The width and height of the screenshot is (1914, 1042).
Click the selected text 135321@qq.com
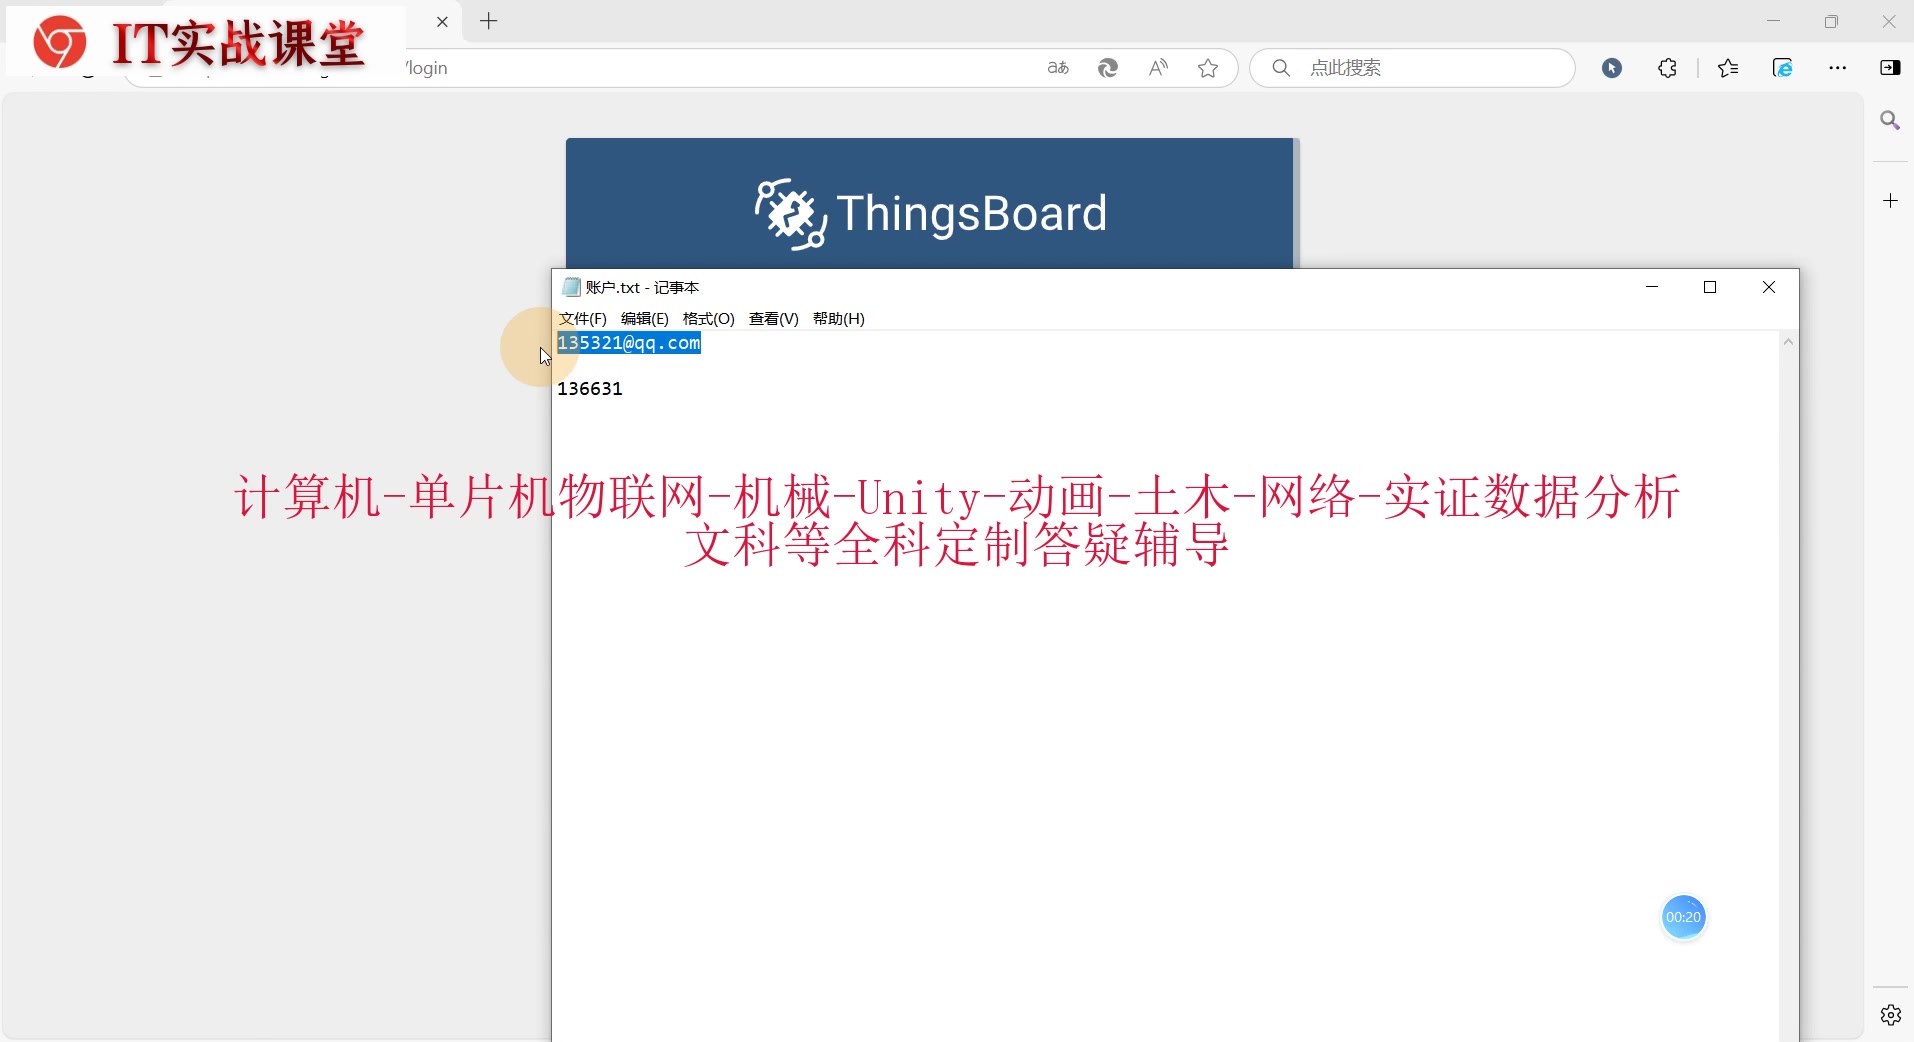point(629,343)
